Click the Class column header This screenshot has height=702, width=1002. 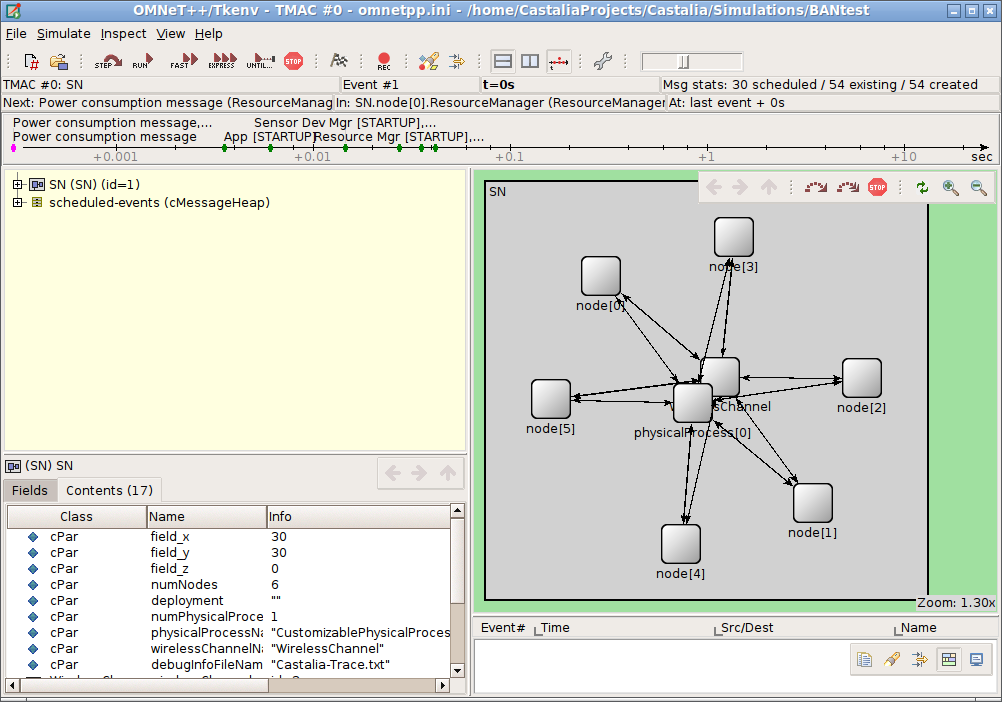[x=77, y=517]
